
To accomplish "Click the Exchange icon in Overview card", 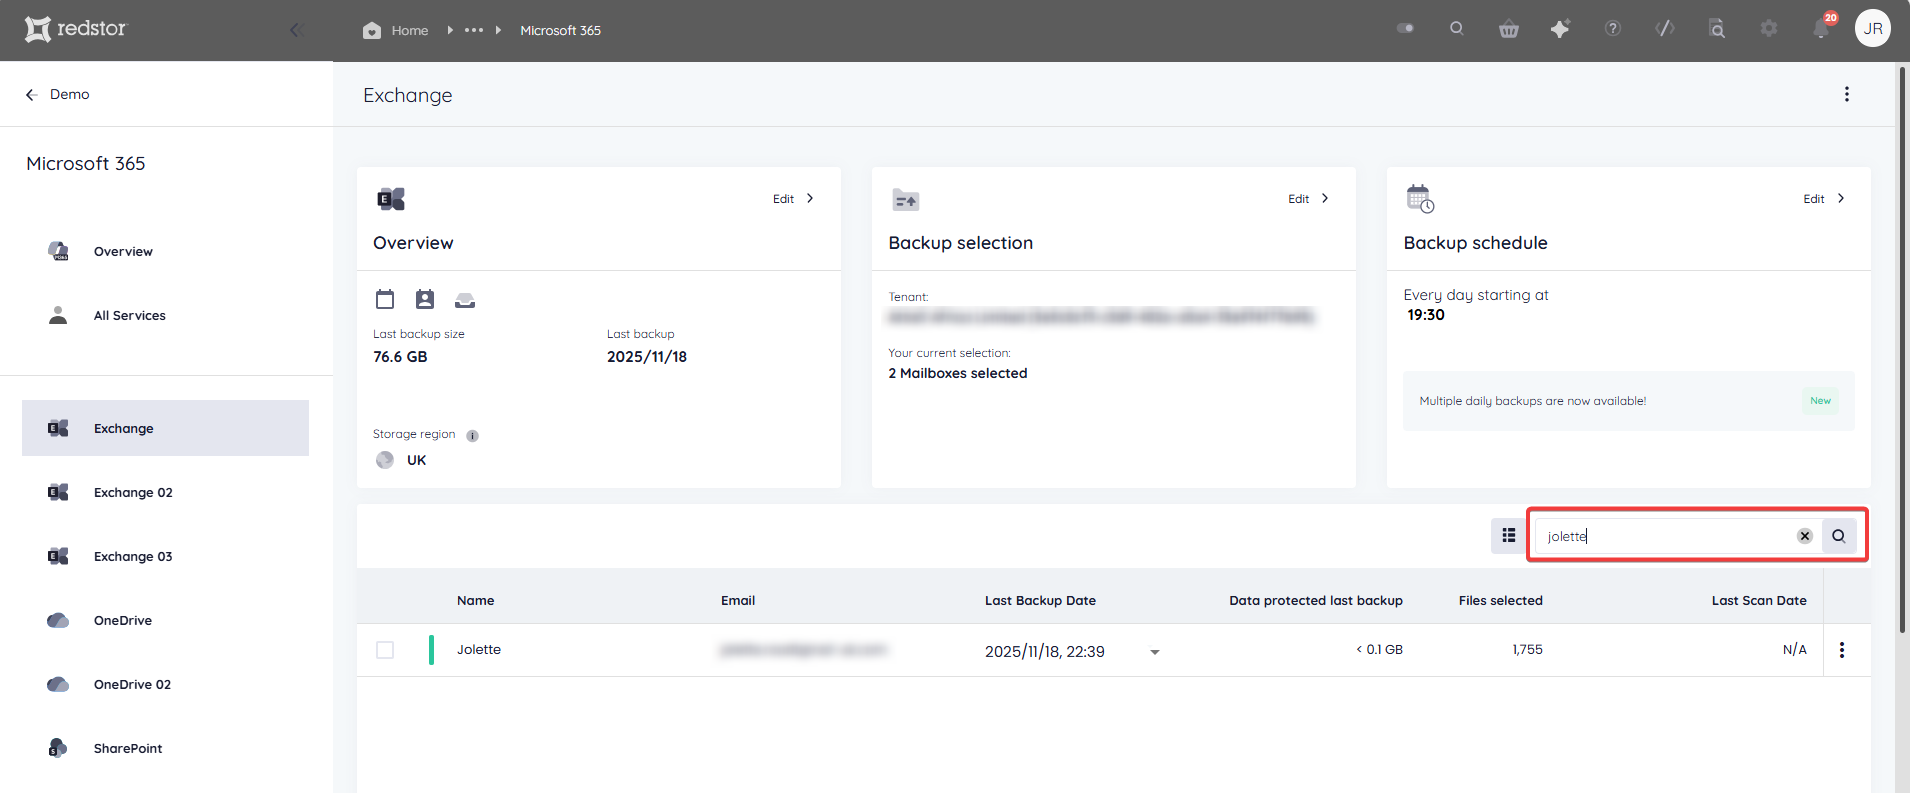I will coord(391,199).
